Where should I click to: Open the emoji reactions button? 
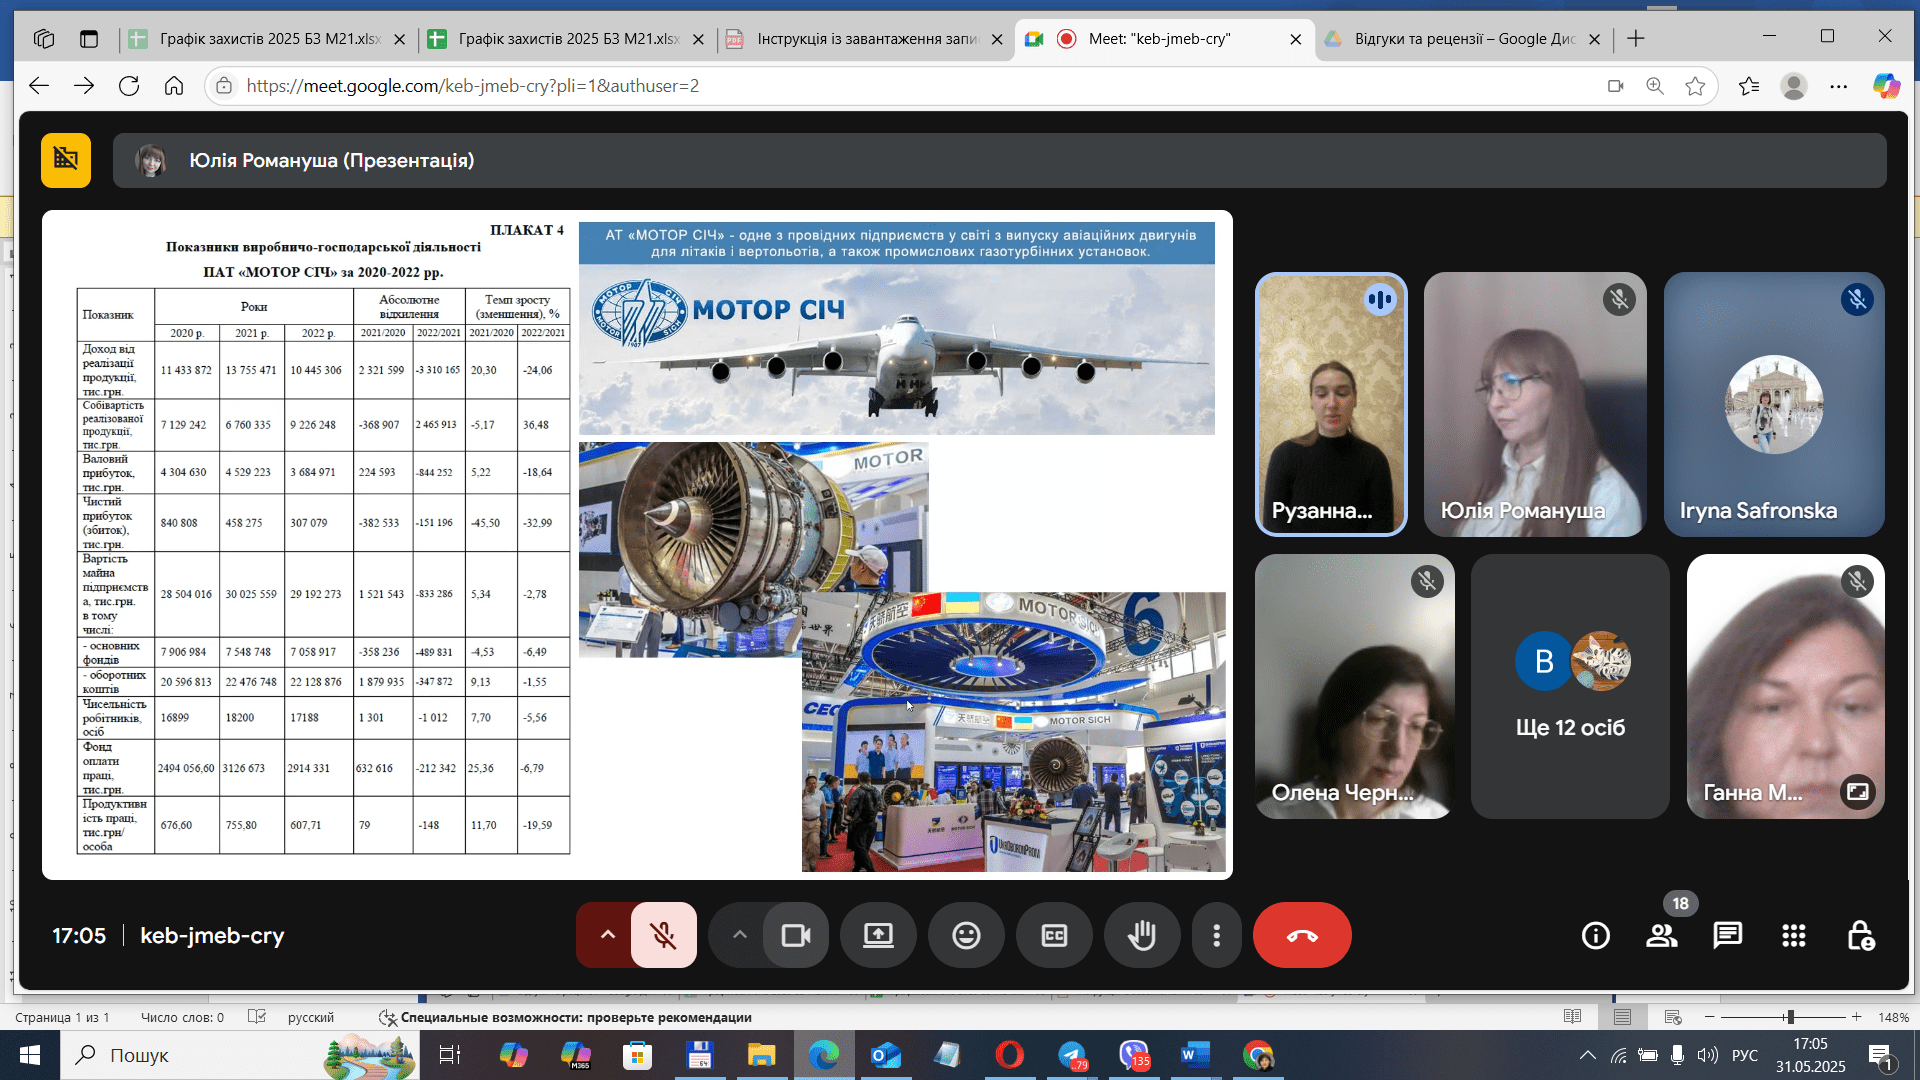(966, 935)
